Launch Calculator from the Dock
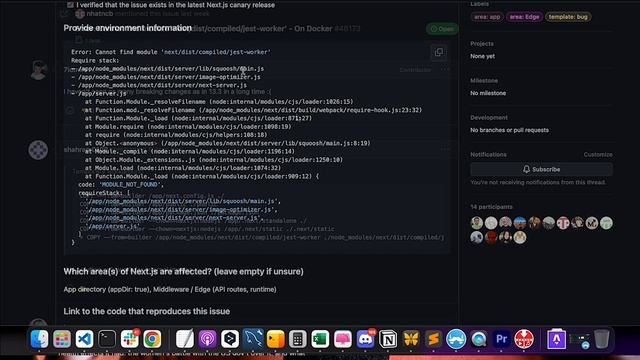The width and height of the screenshot is (640, 360). pyautogui.click(x=298, y=339)
